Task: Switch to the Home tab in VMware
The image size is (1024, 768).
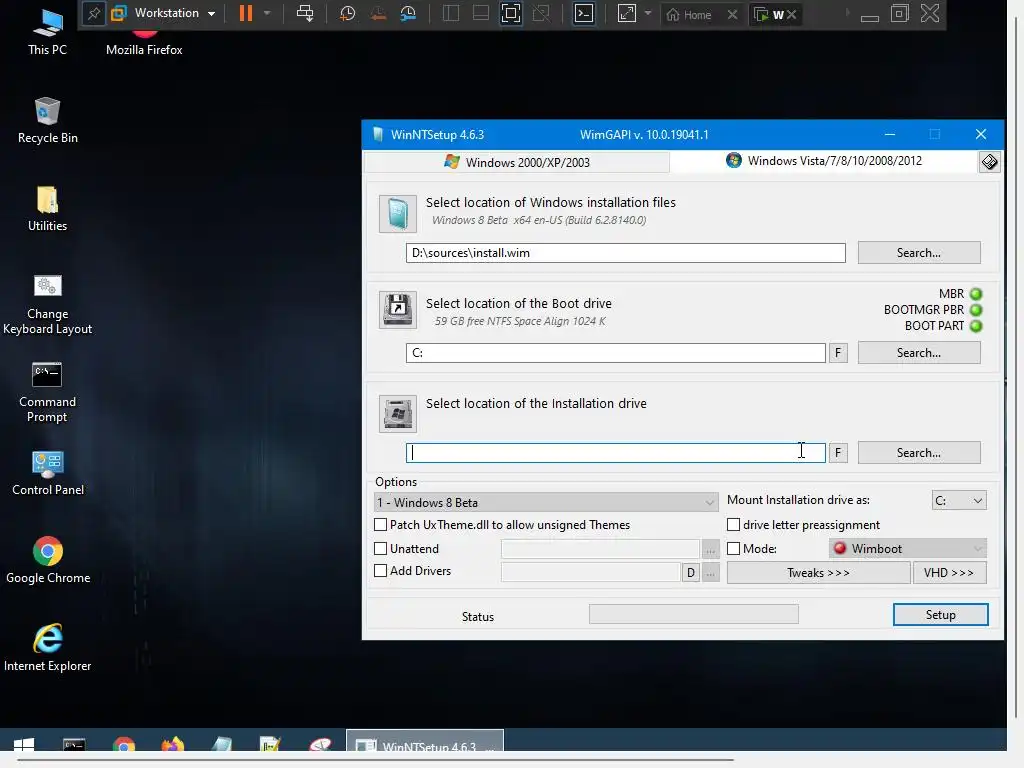Action: click(x=689, y=15)
